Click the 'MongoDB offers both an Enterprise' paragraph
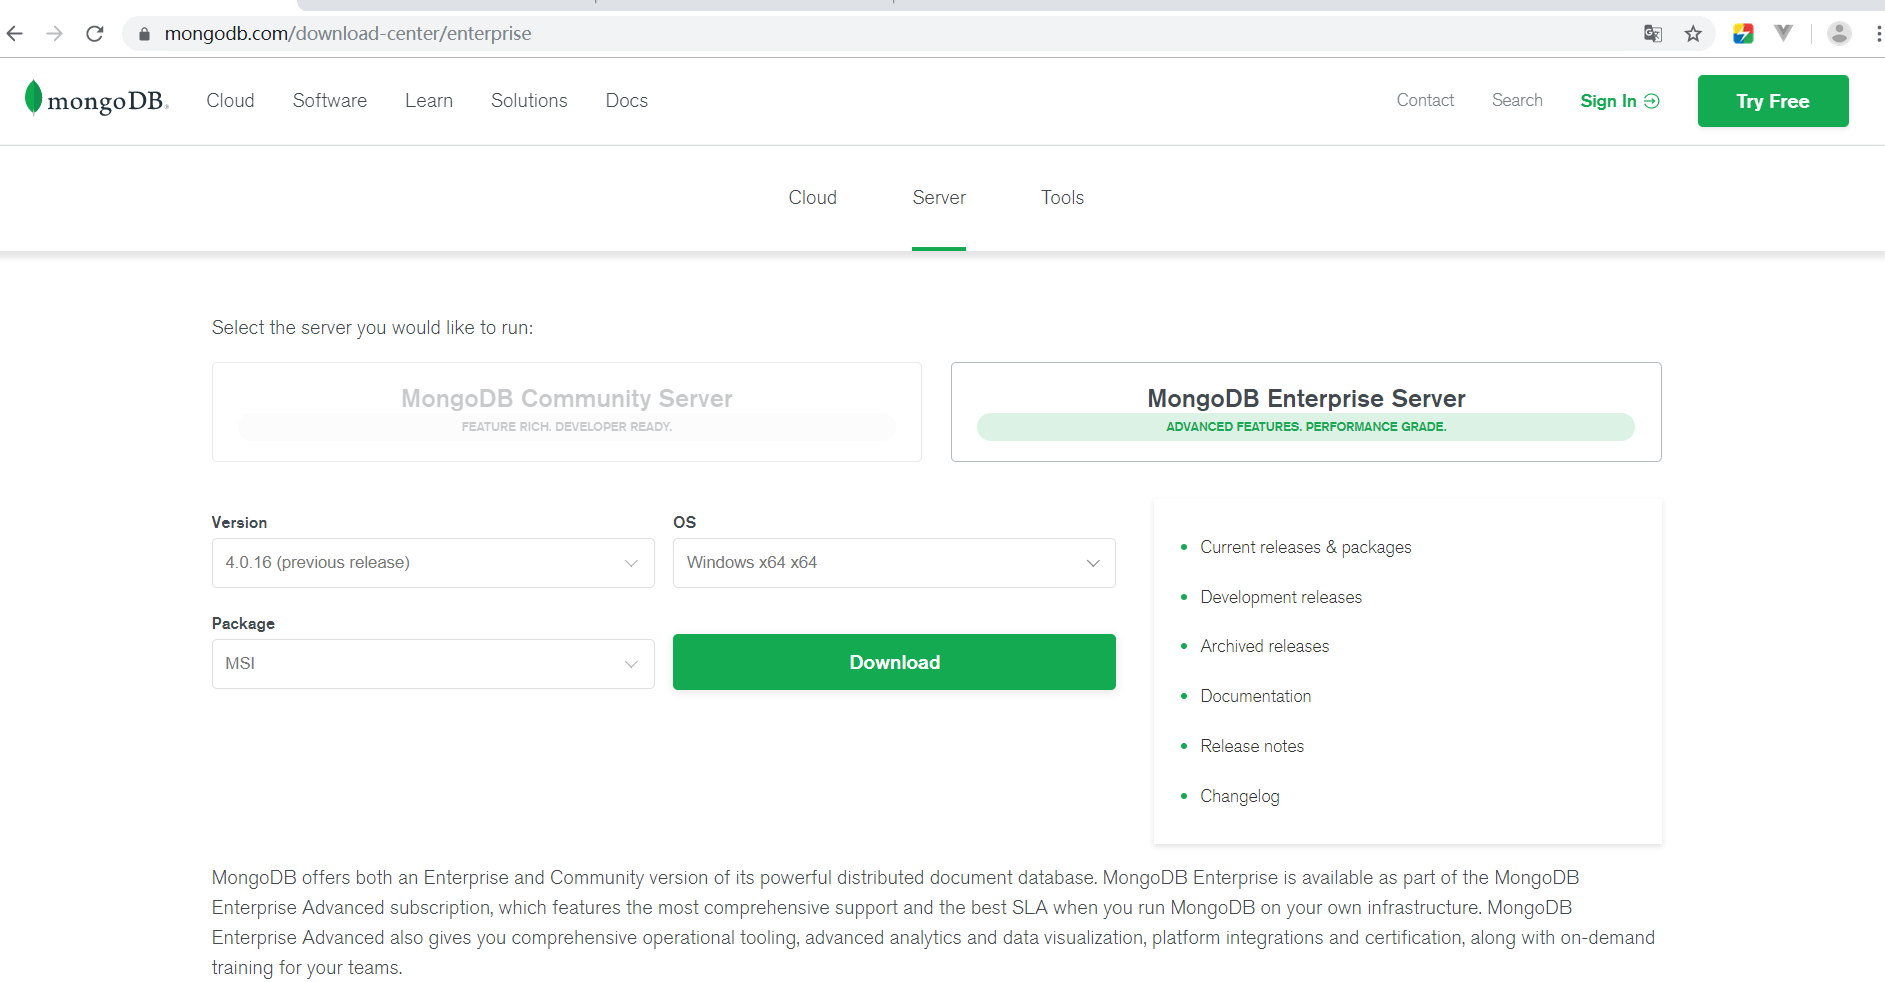Viewport: 1885px width, 982px height. pos(933,922)
